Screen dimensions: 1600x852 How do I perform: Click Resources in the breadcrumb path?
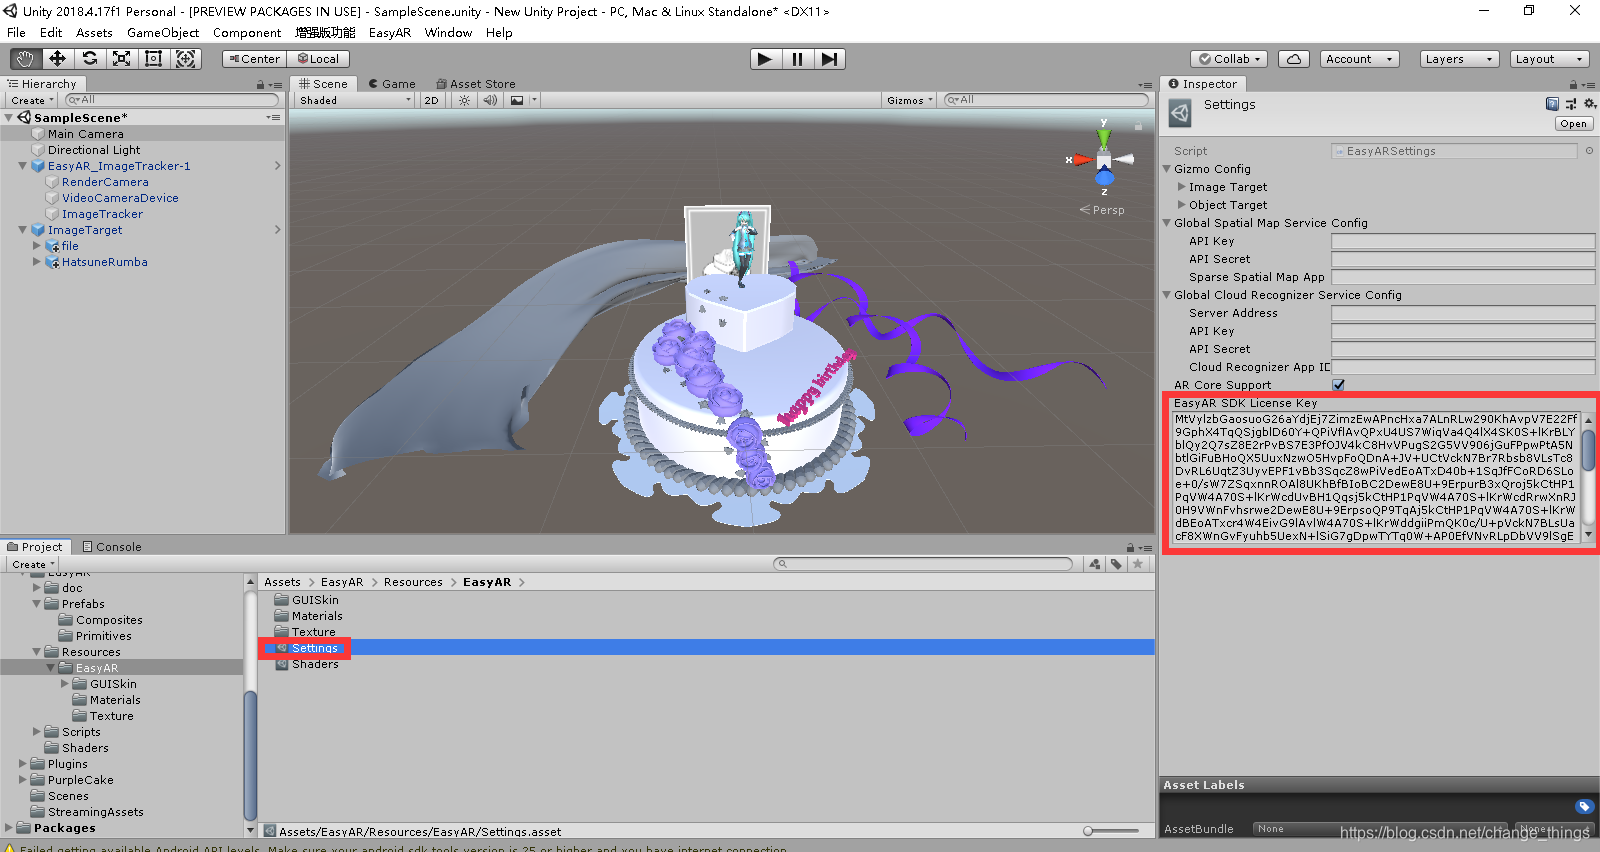(413, 582)
